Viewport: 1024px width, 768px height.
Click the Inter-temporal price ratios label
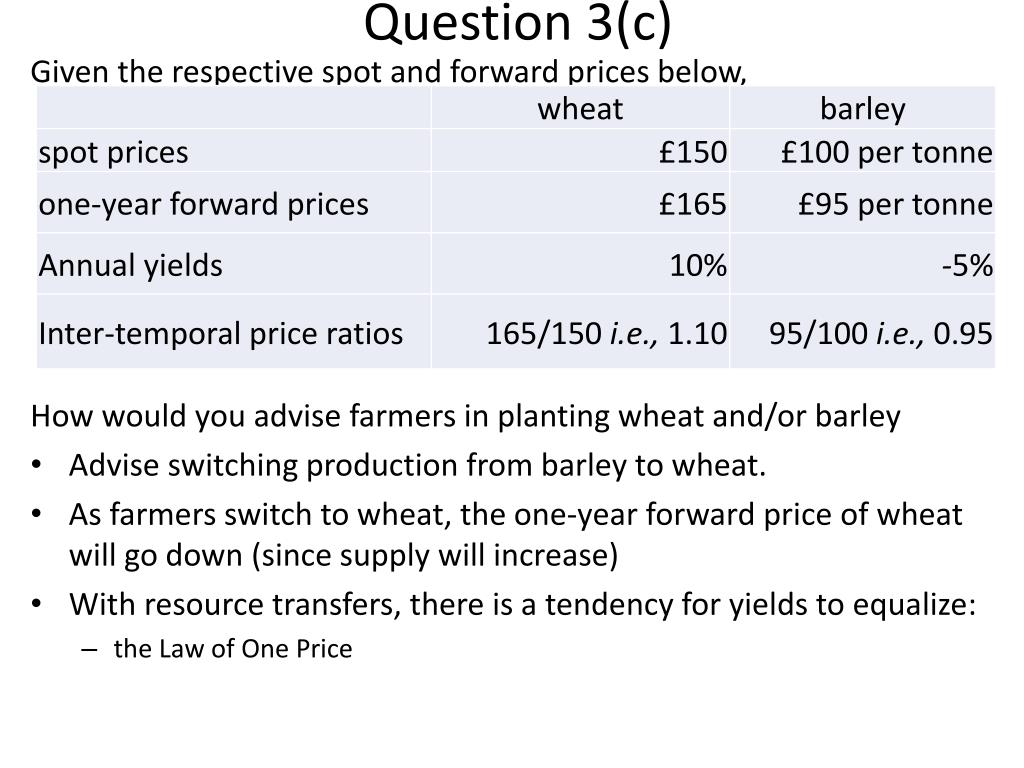click(221, 333)
